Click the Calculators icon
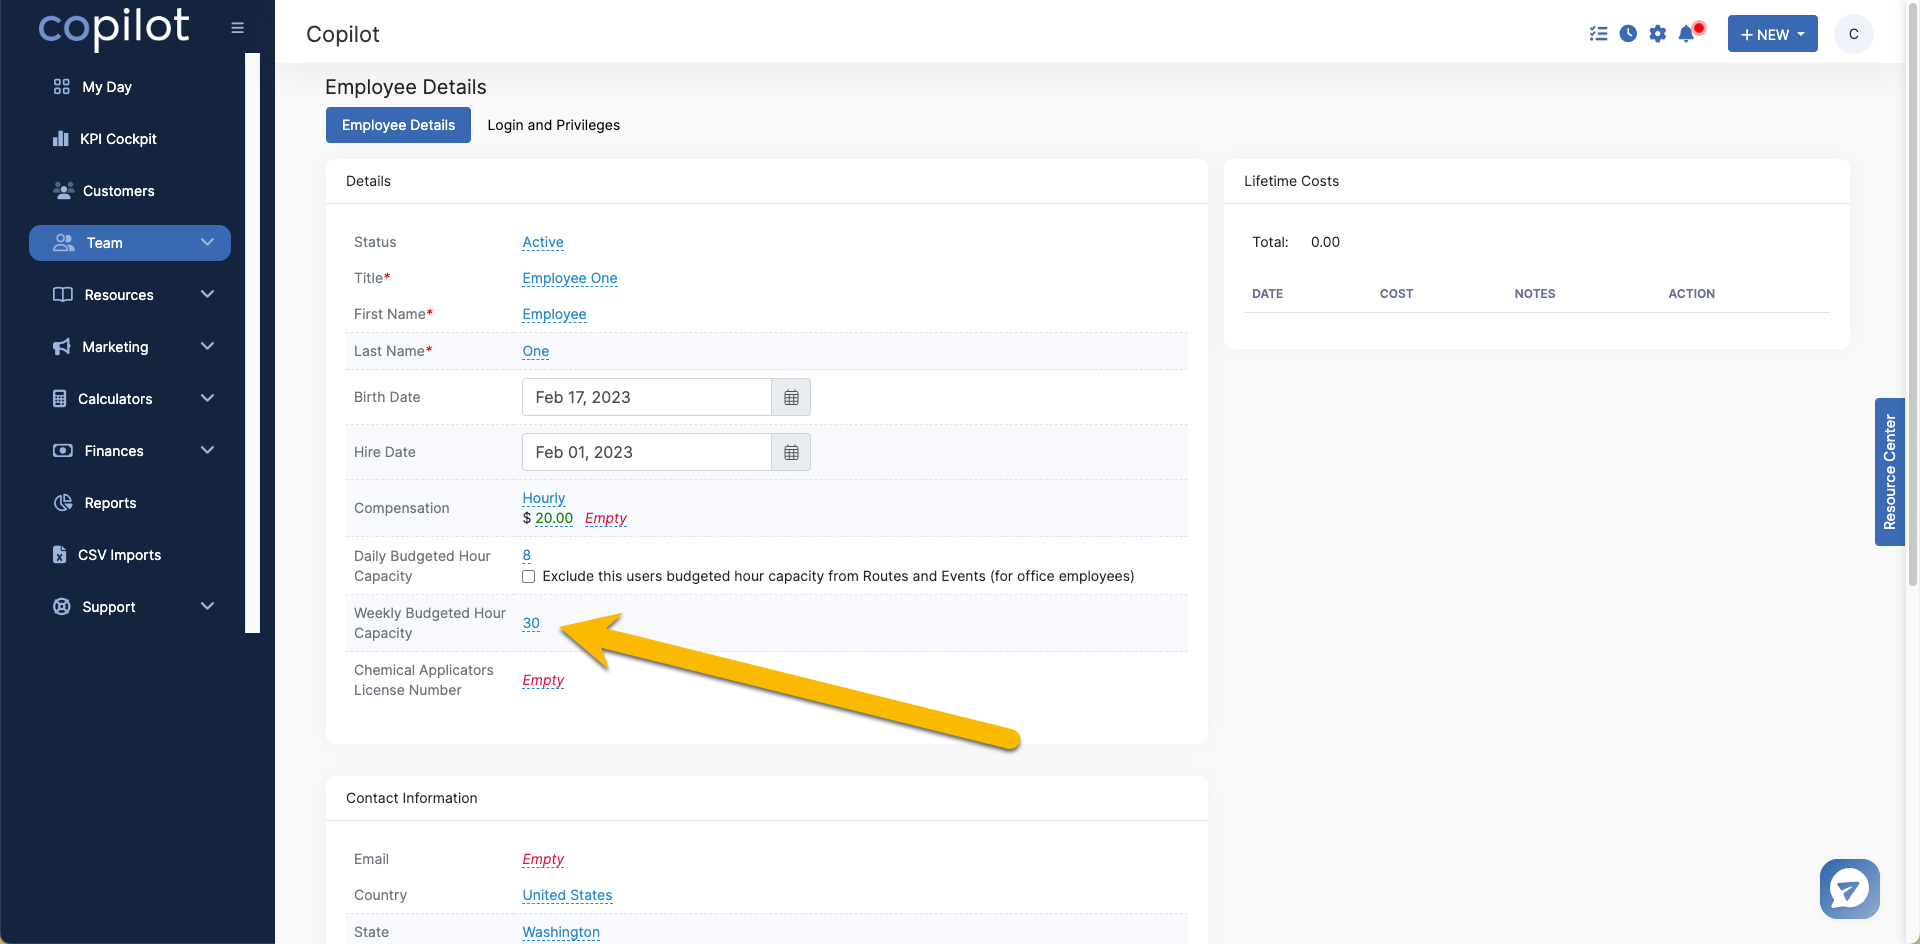The height and width of the screenshot is (944, 1920). click(60, 398)
